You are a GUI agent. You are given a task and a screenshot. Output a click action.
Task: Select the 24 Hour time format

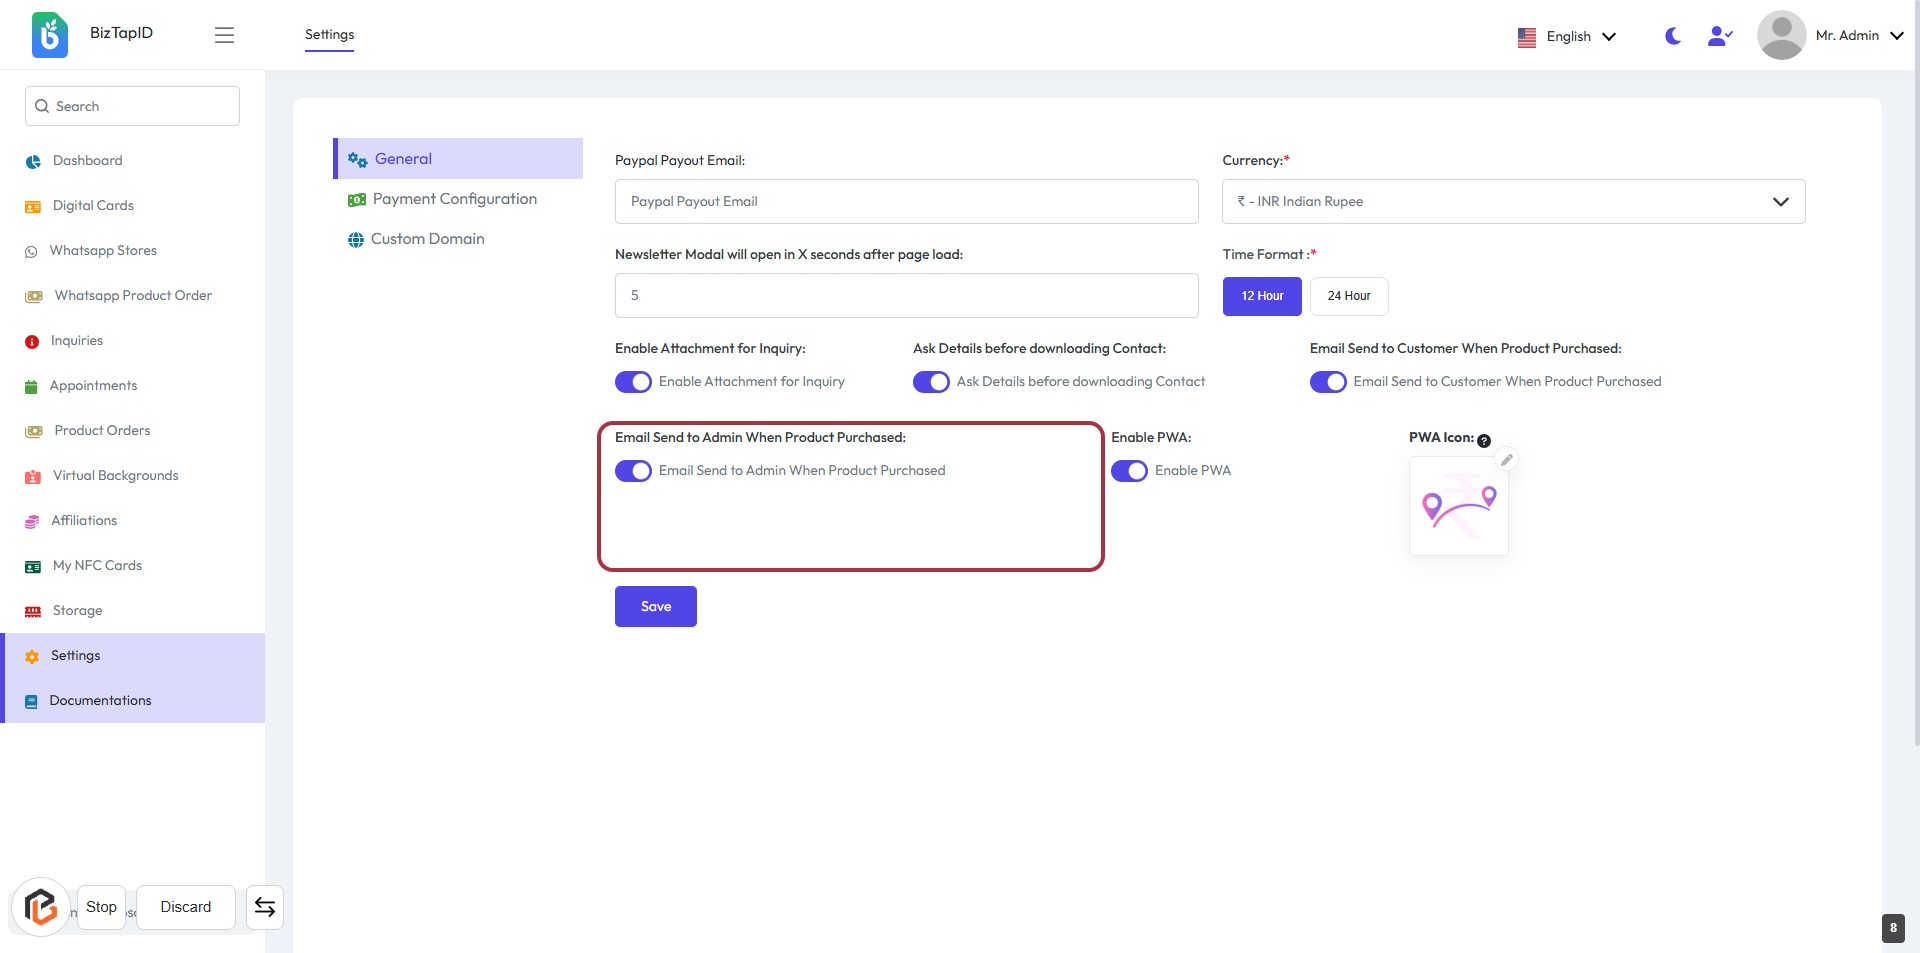tap(1348, 296)
